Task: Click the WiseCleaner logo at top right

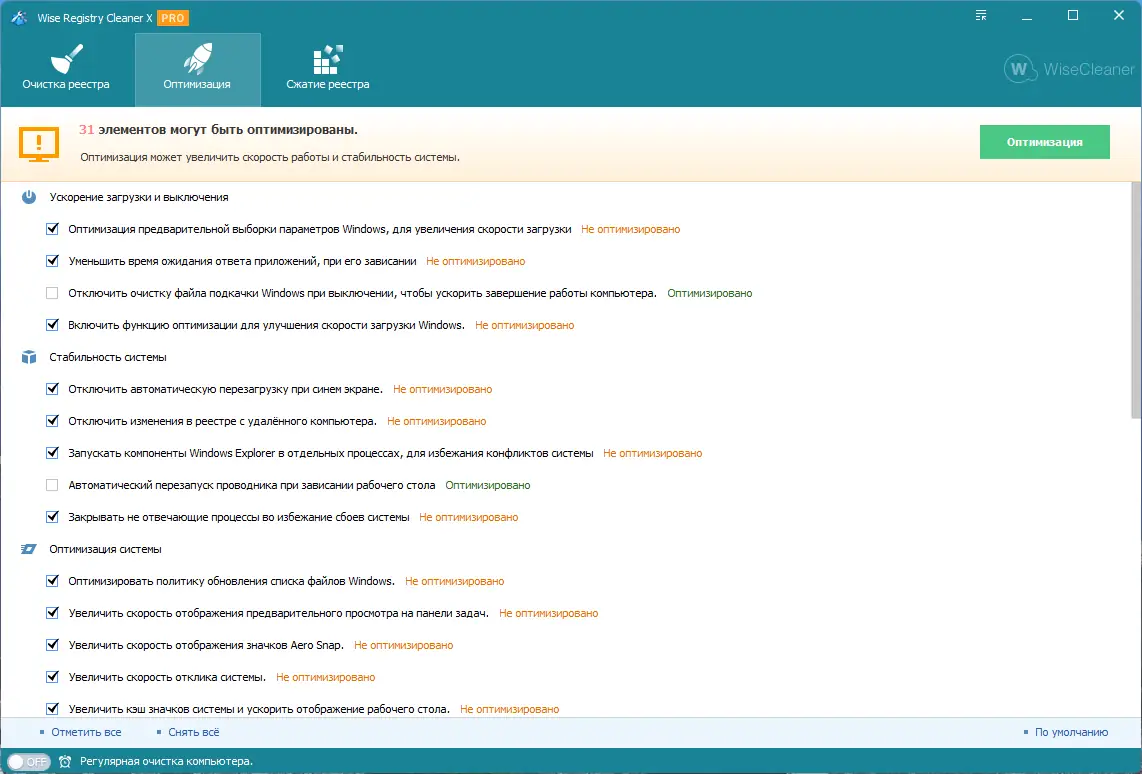Action: (x=1068, y=70)
